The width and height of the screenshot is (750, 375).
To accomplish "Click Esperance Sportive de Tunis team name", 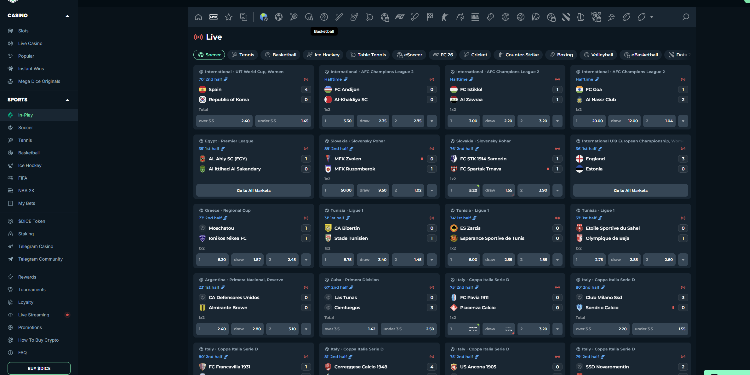I will click(x=492, y=238).
